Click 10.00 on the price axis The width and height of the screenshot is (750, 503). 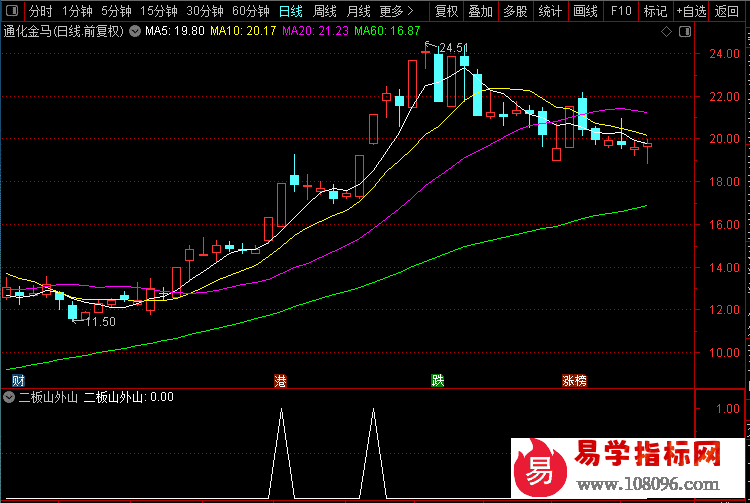click(x=724, y=352)
